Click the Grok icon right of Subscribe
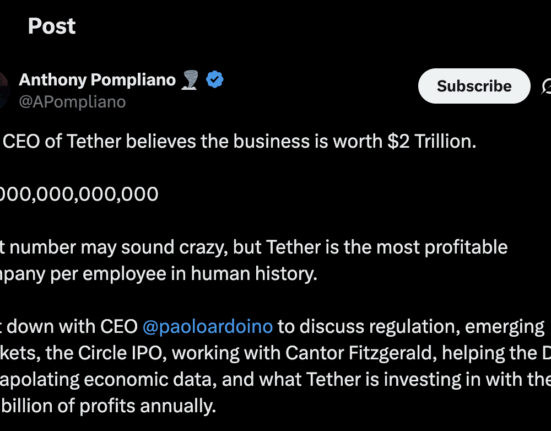The width and height of the screenshot is (551, 431). tap(546, 86)
